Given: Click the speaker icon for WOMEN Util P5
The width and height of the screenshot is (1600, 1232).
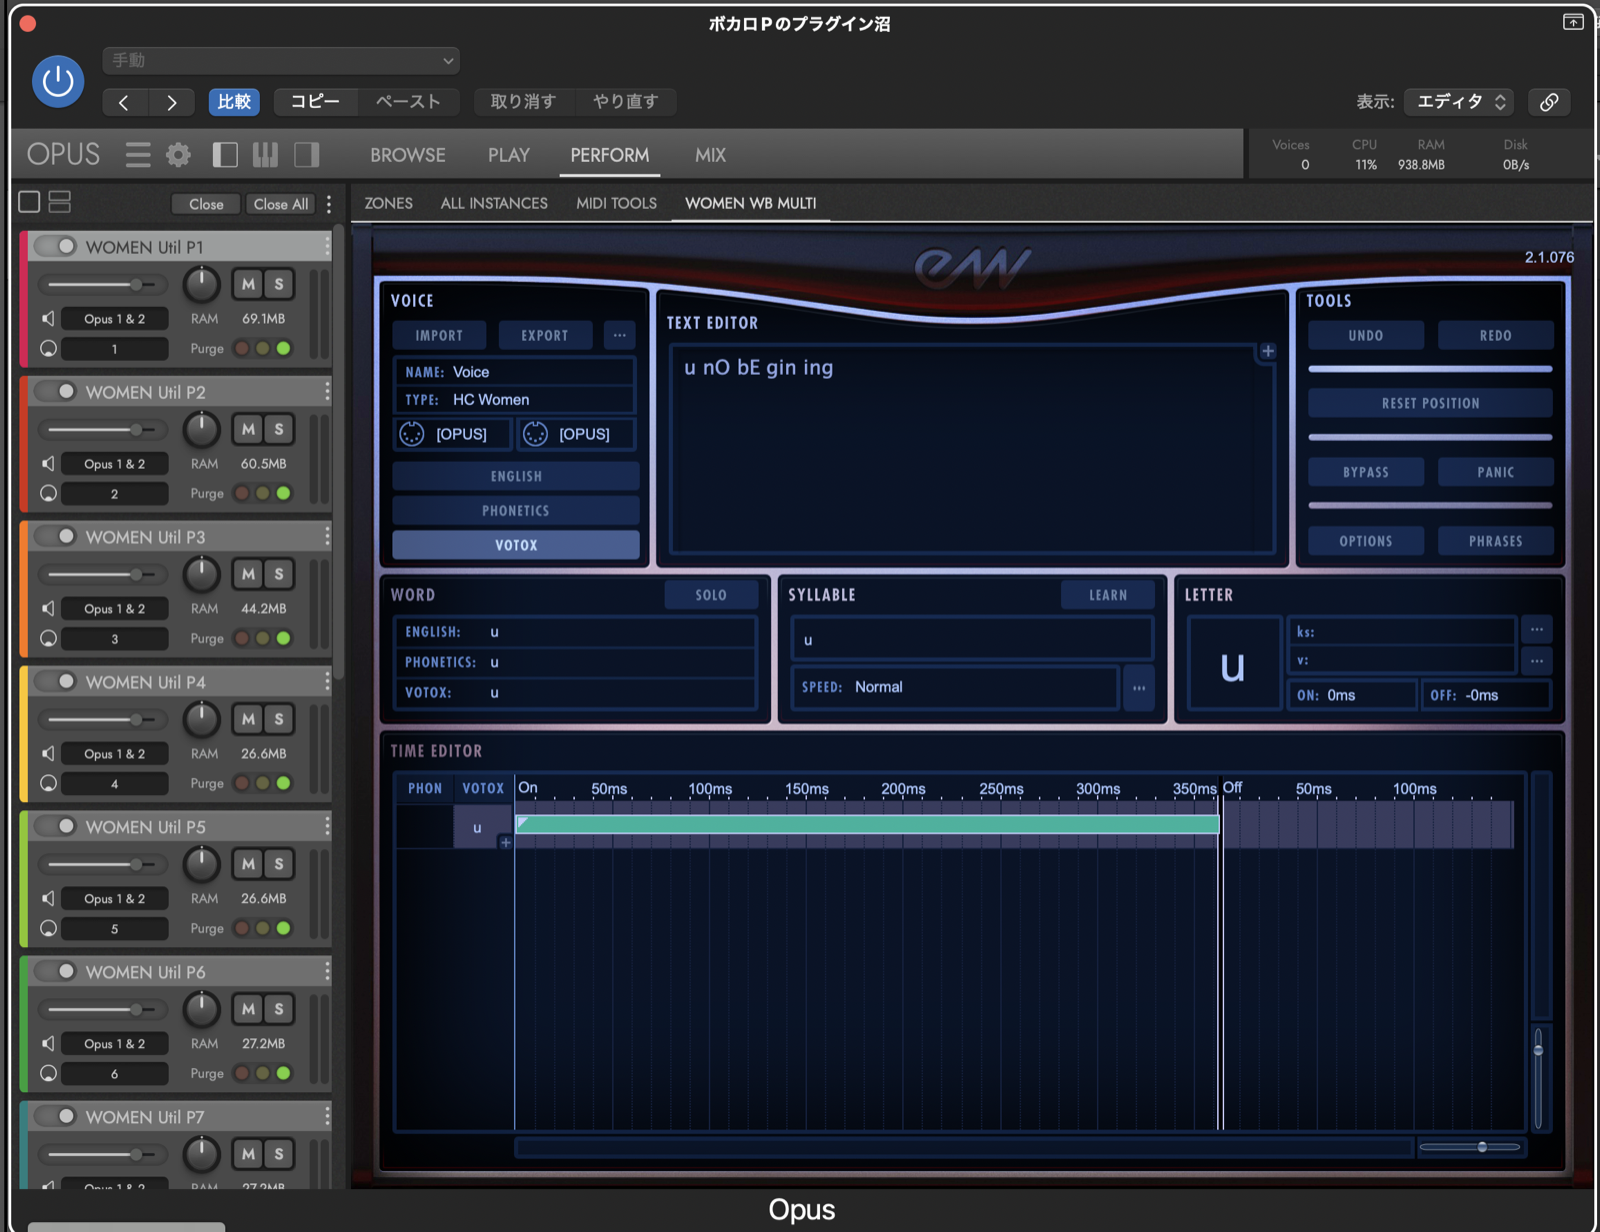Looking at the screenshot, I should point(48,899).
